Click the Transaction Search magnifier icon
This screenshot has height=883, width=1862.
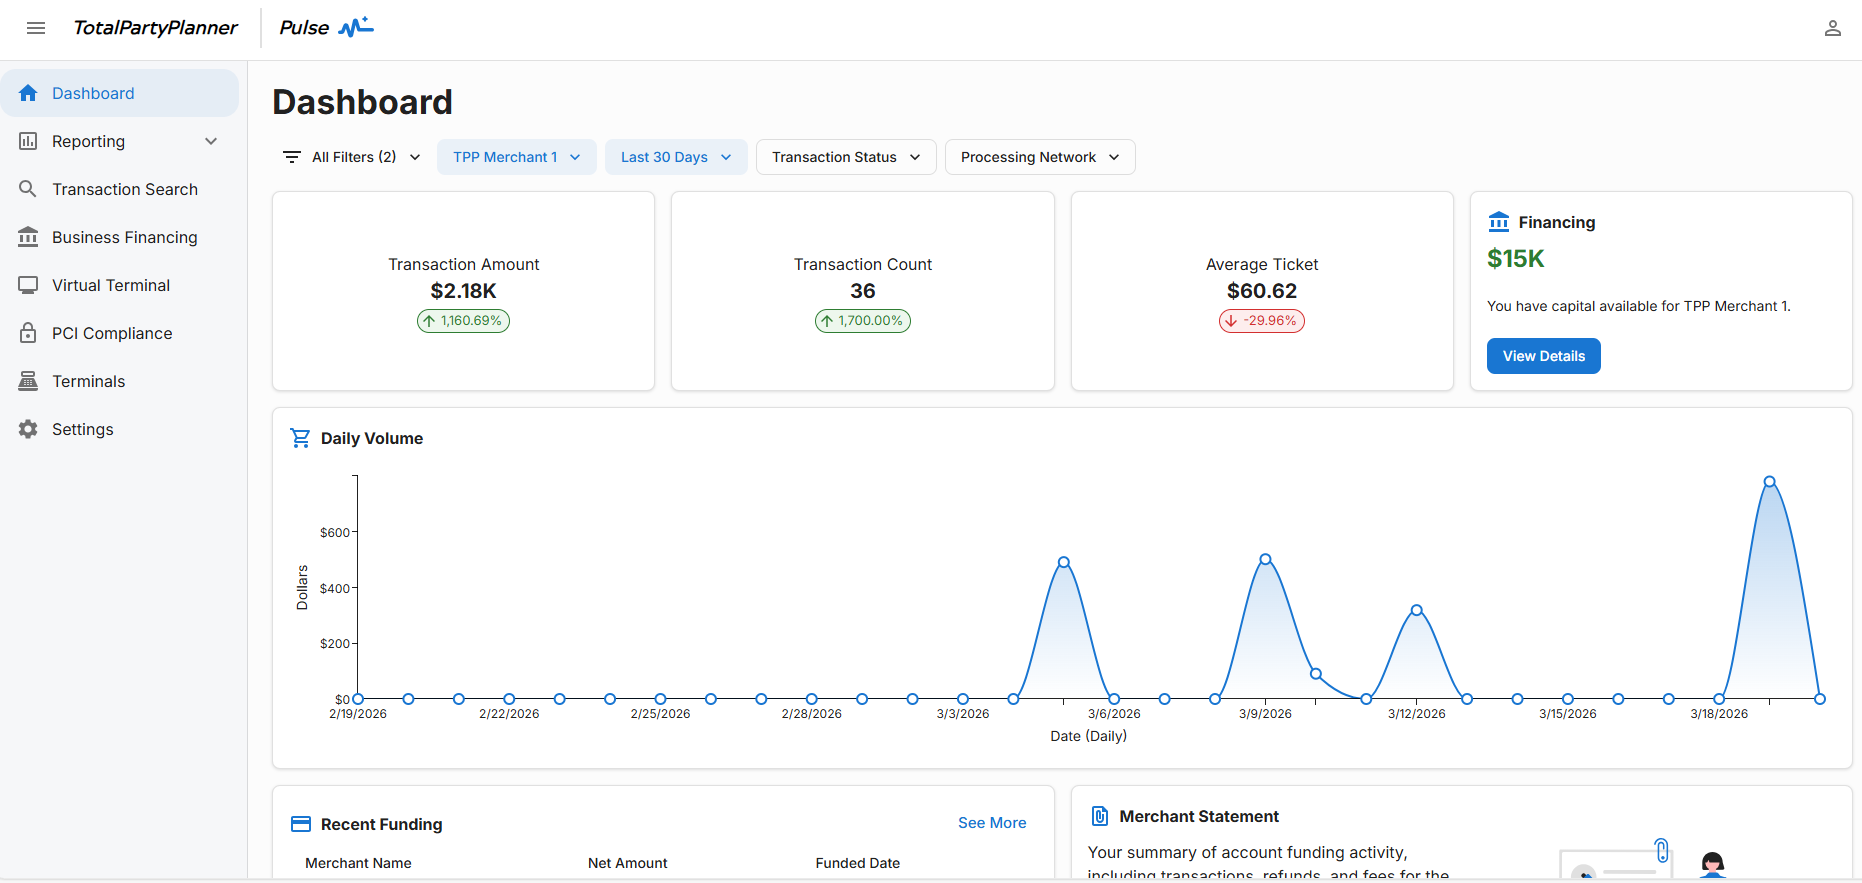tap(28, 189)
